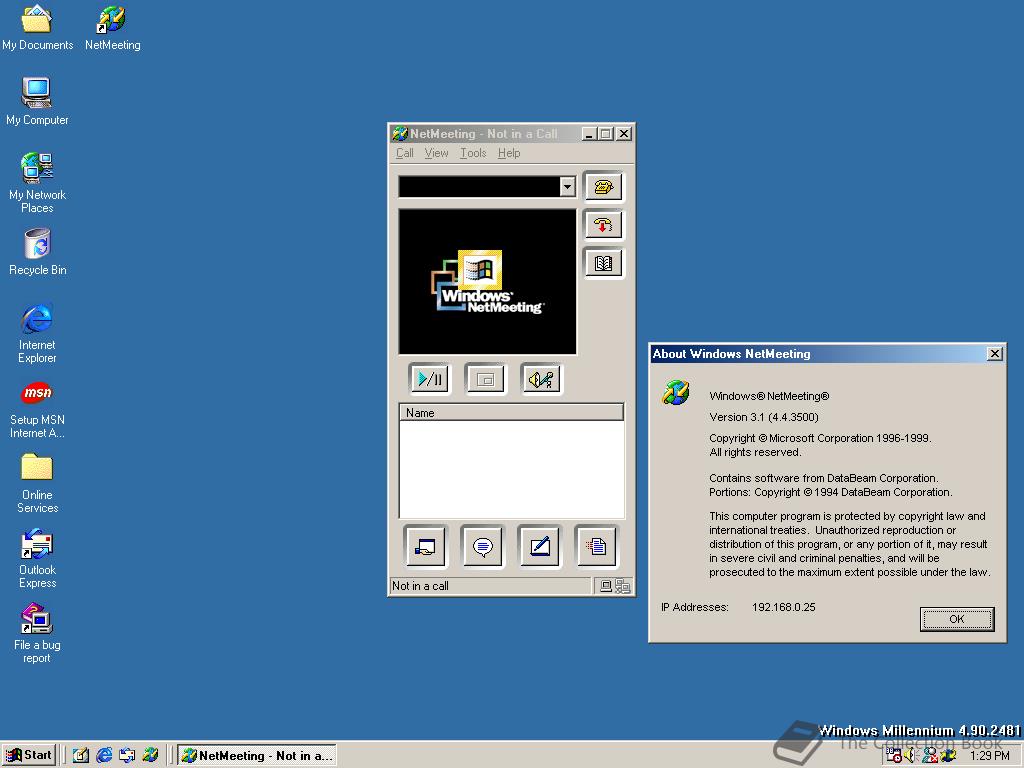Click the Place Call telephone button
The width and height of the screenshot is (1024, 768).
603,187
